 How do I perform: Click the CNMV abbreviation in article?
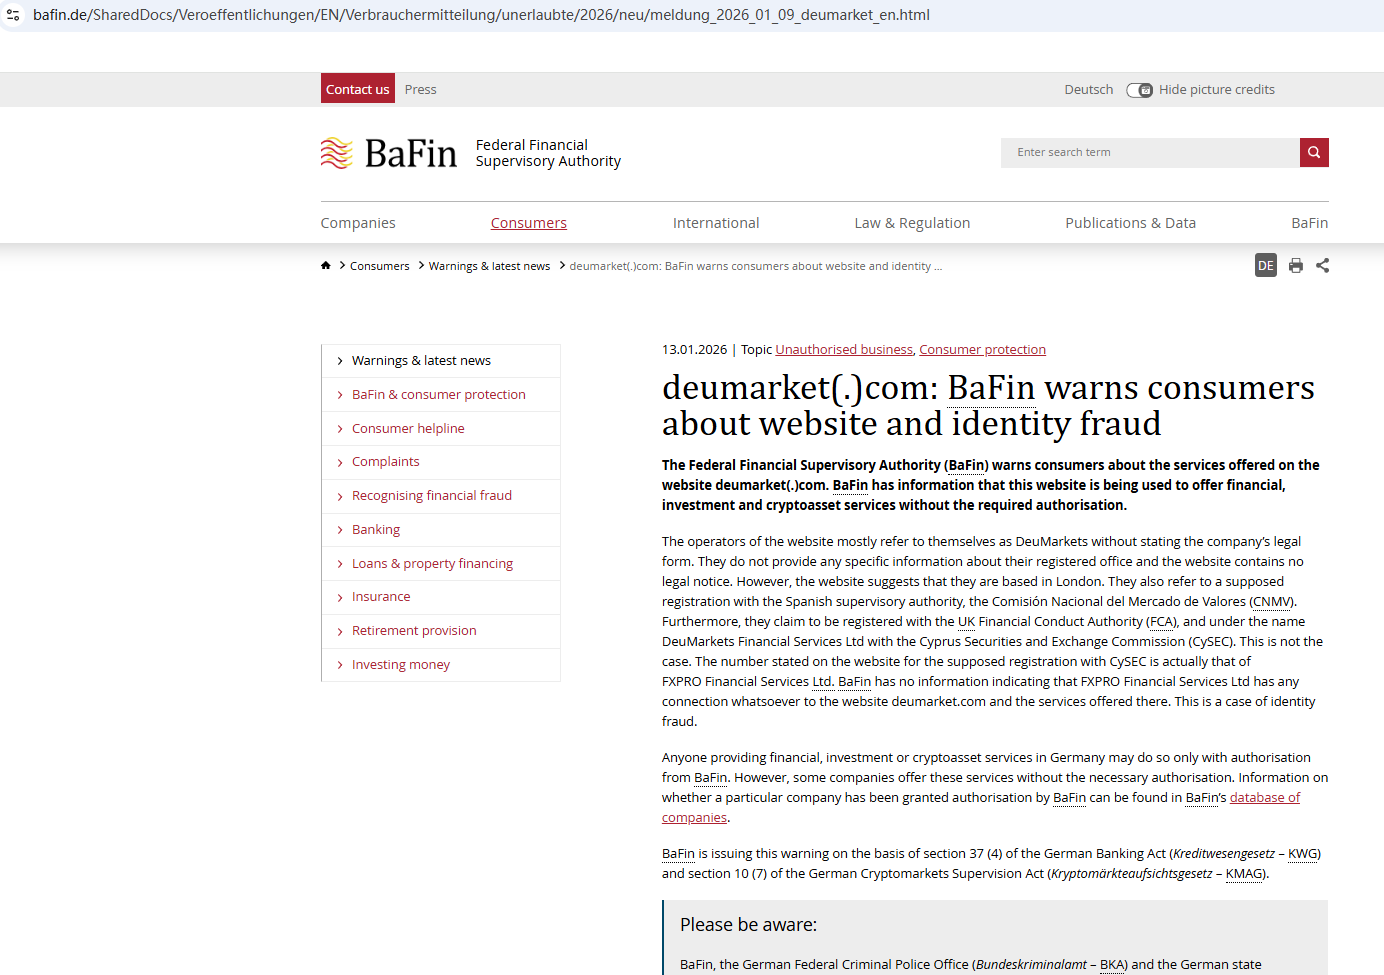coord(1272,601)
